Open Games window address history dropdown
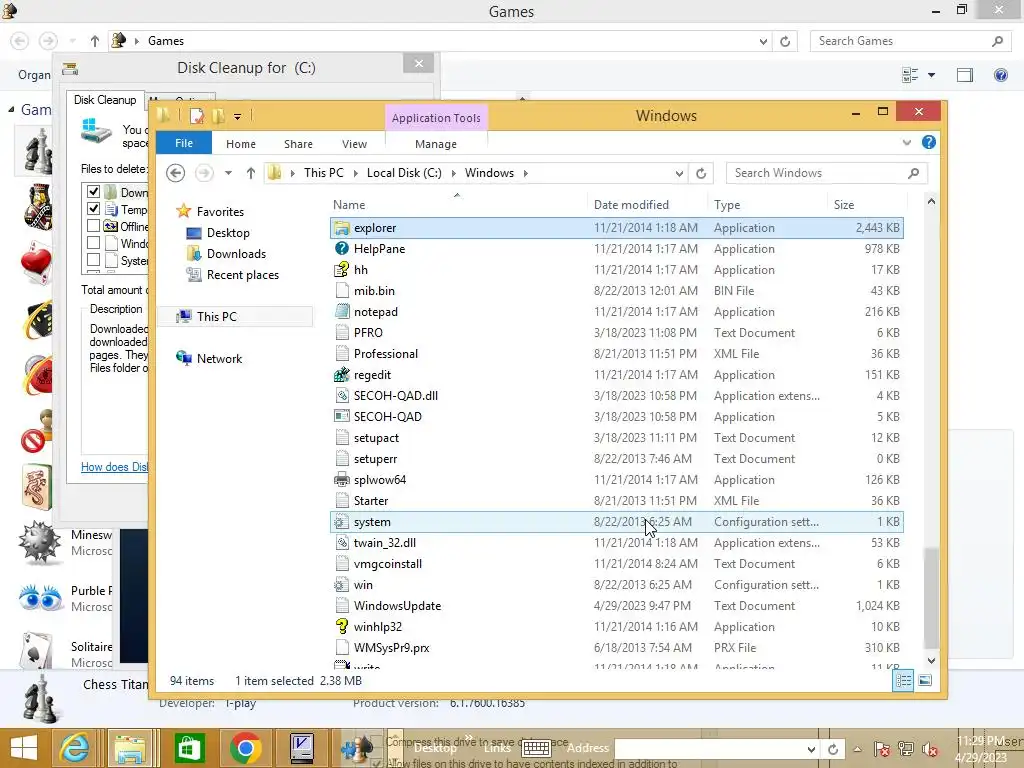The width and height of the screenshot is (1024, 768). pos(763,41)
